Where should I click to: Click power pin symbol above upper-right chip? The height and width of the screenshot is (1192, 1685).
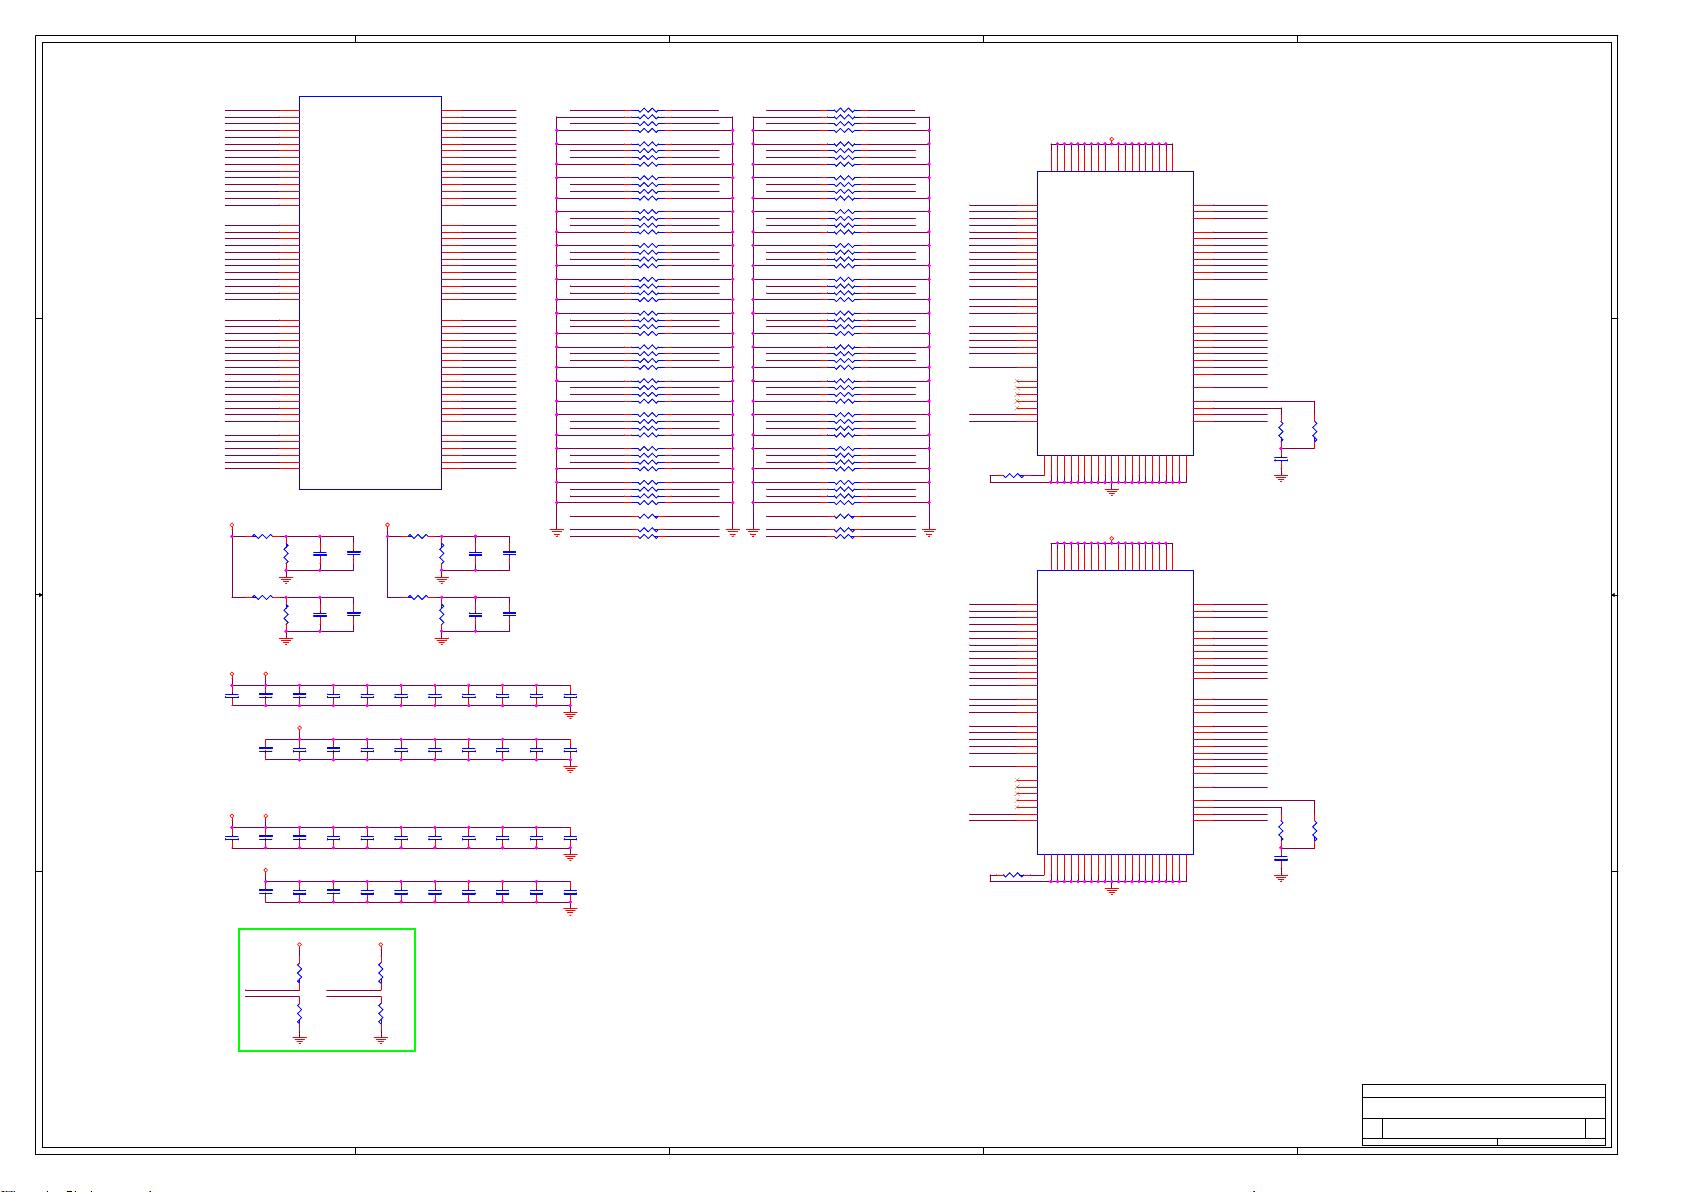tap(1111, 140)
